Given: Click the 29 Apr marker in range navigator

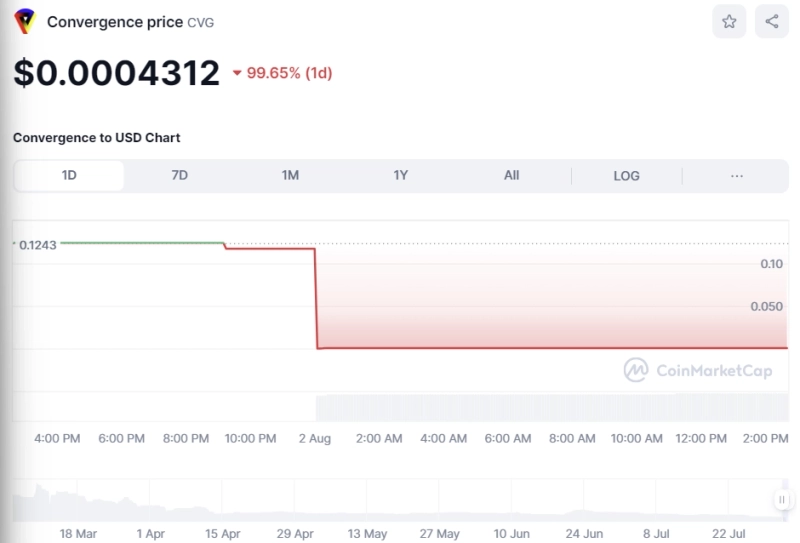Looking at the screenshot, I should click(296, 534).
